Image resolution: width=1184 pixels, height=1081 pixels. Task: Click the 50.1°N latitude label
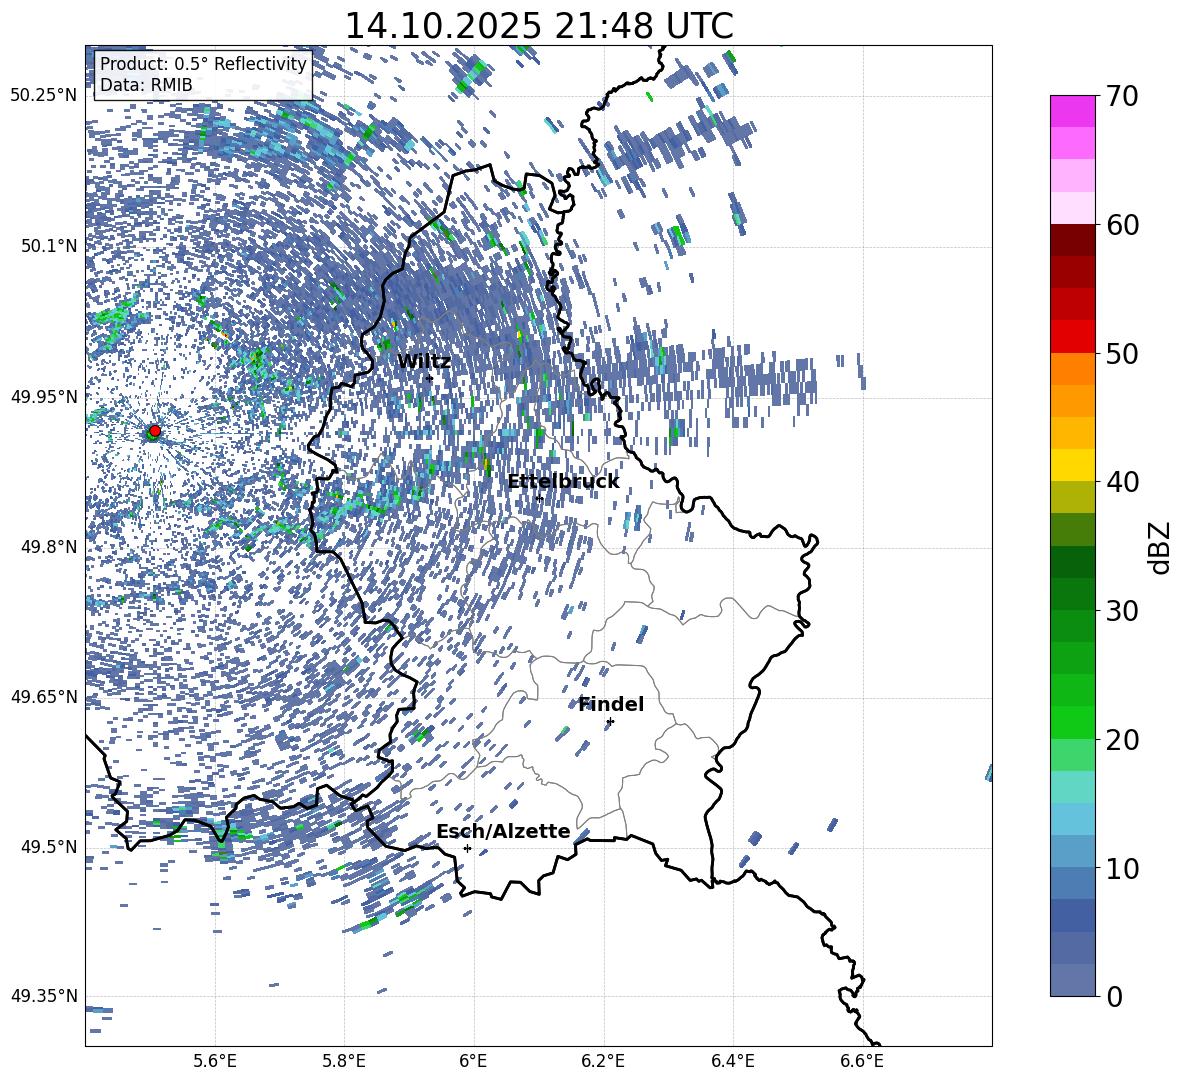click(49, 246)
